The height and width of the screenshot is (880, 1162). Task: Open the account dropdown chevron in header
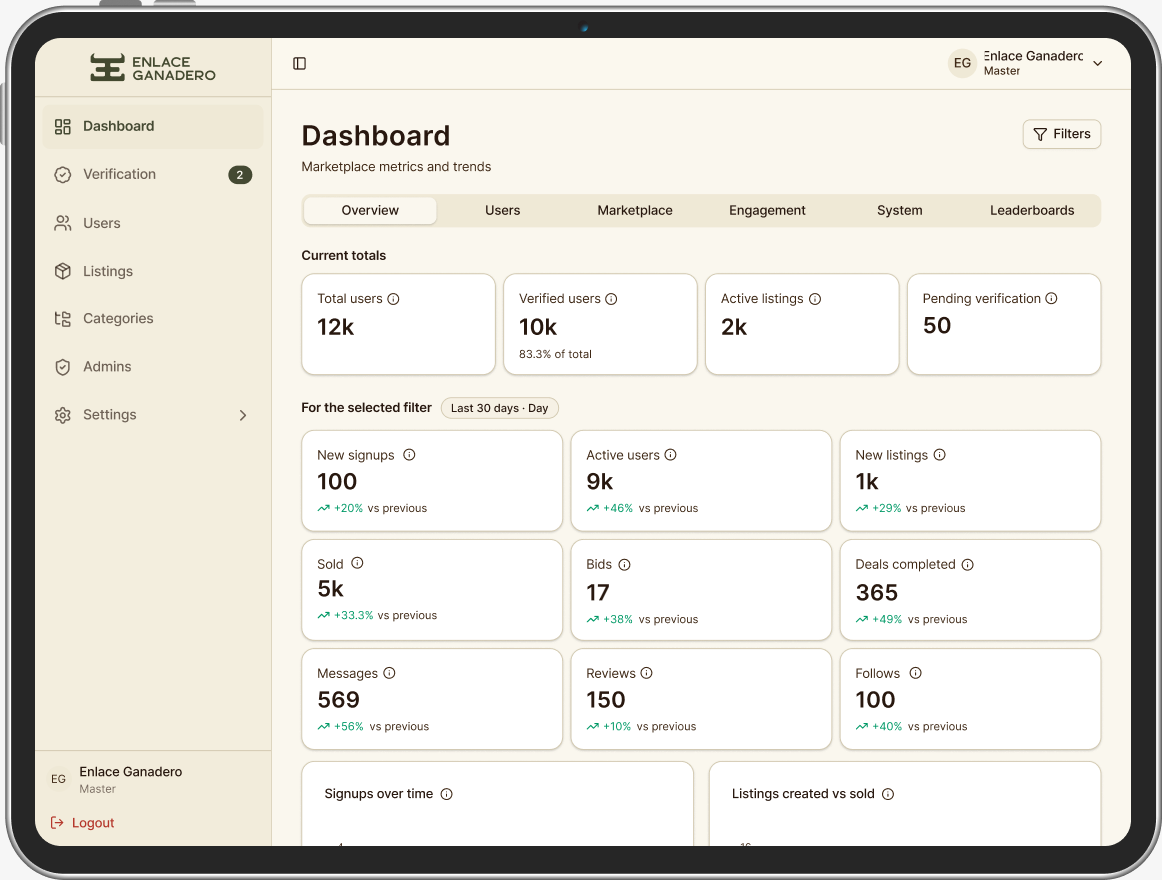(1098, 63)
